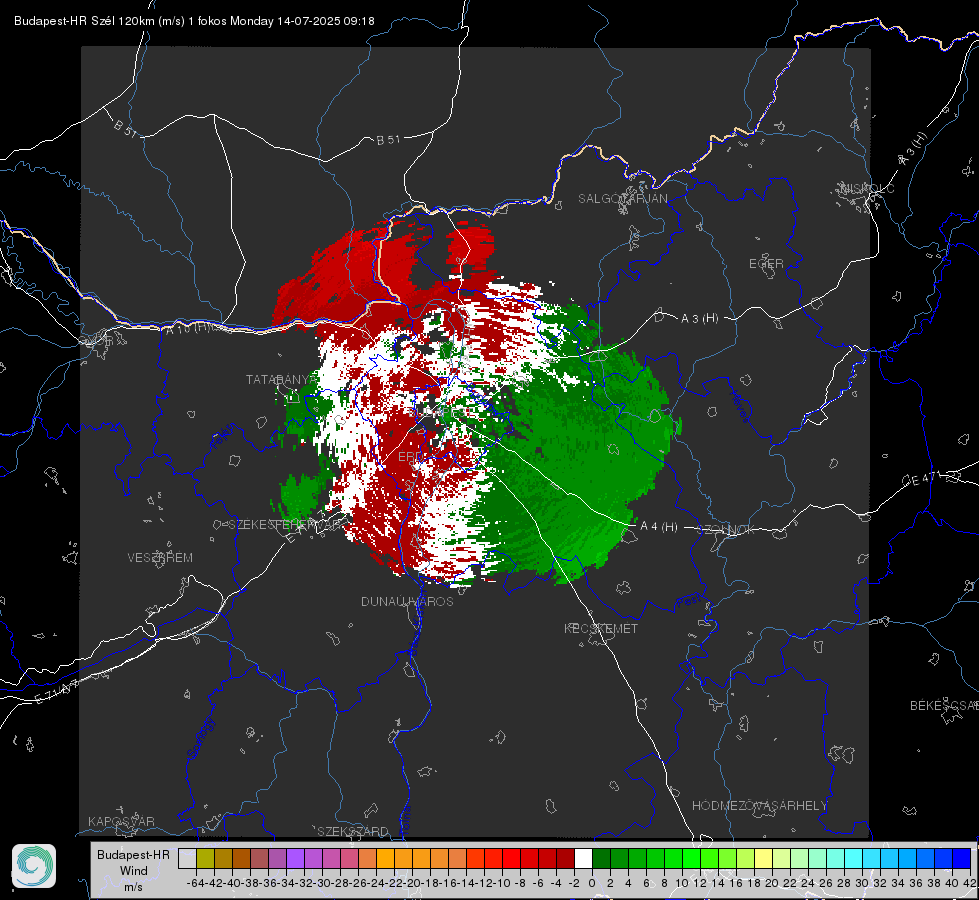This screenshot has width=979, height=900.
Task: Click the EGER city label
Action: [766, 264]
